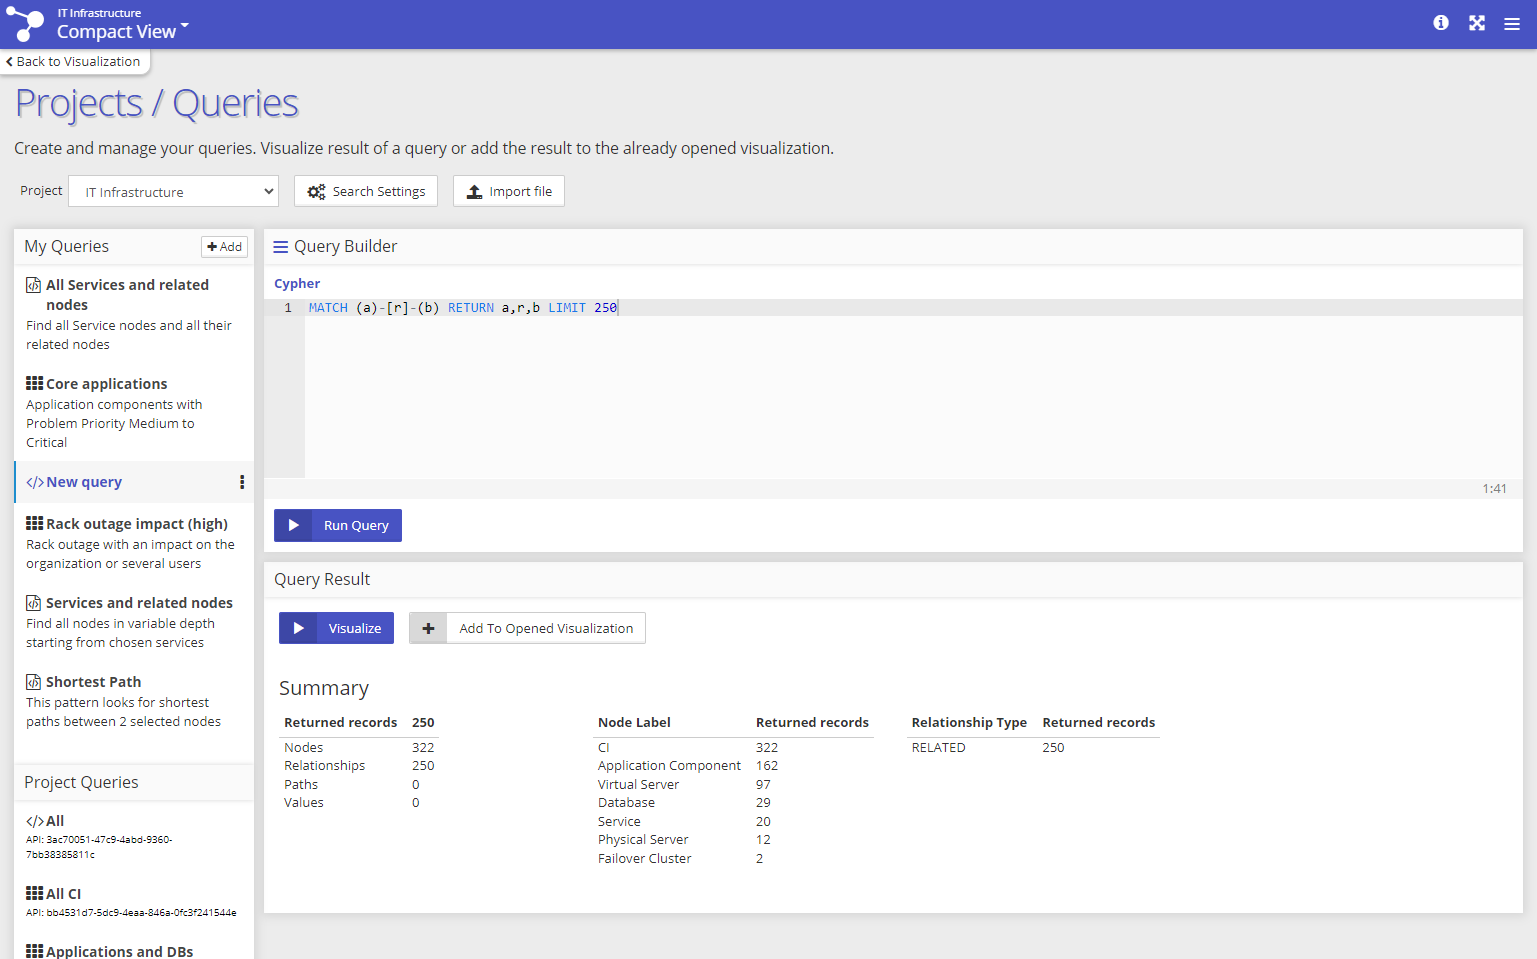Open the hamburger menu in header
1537x959 pixels.
(x=1511, y=24)
